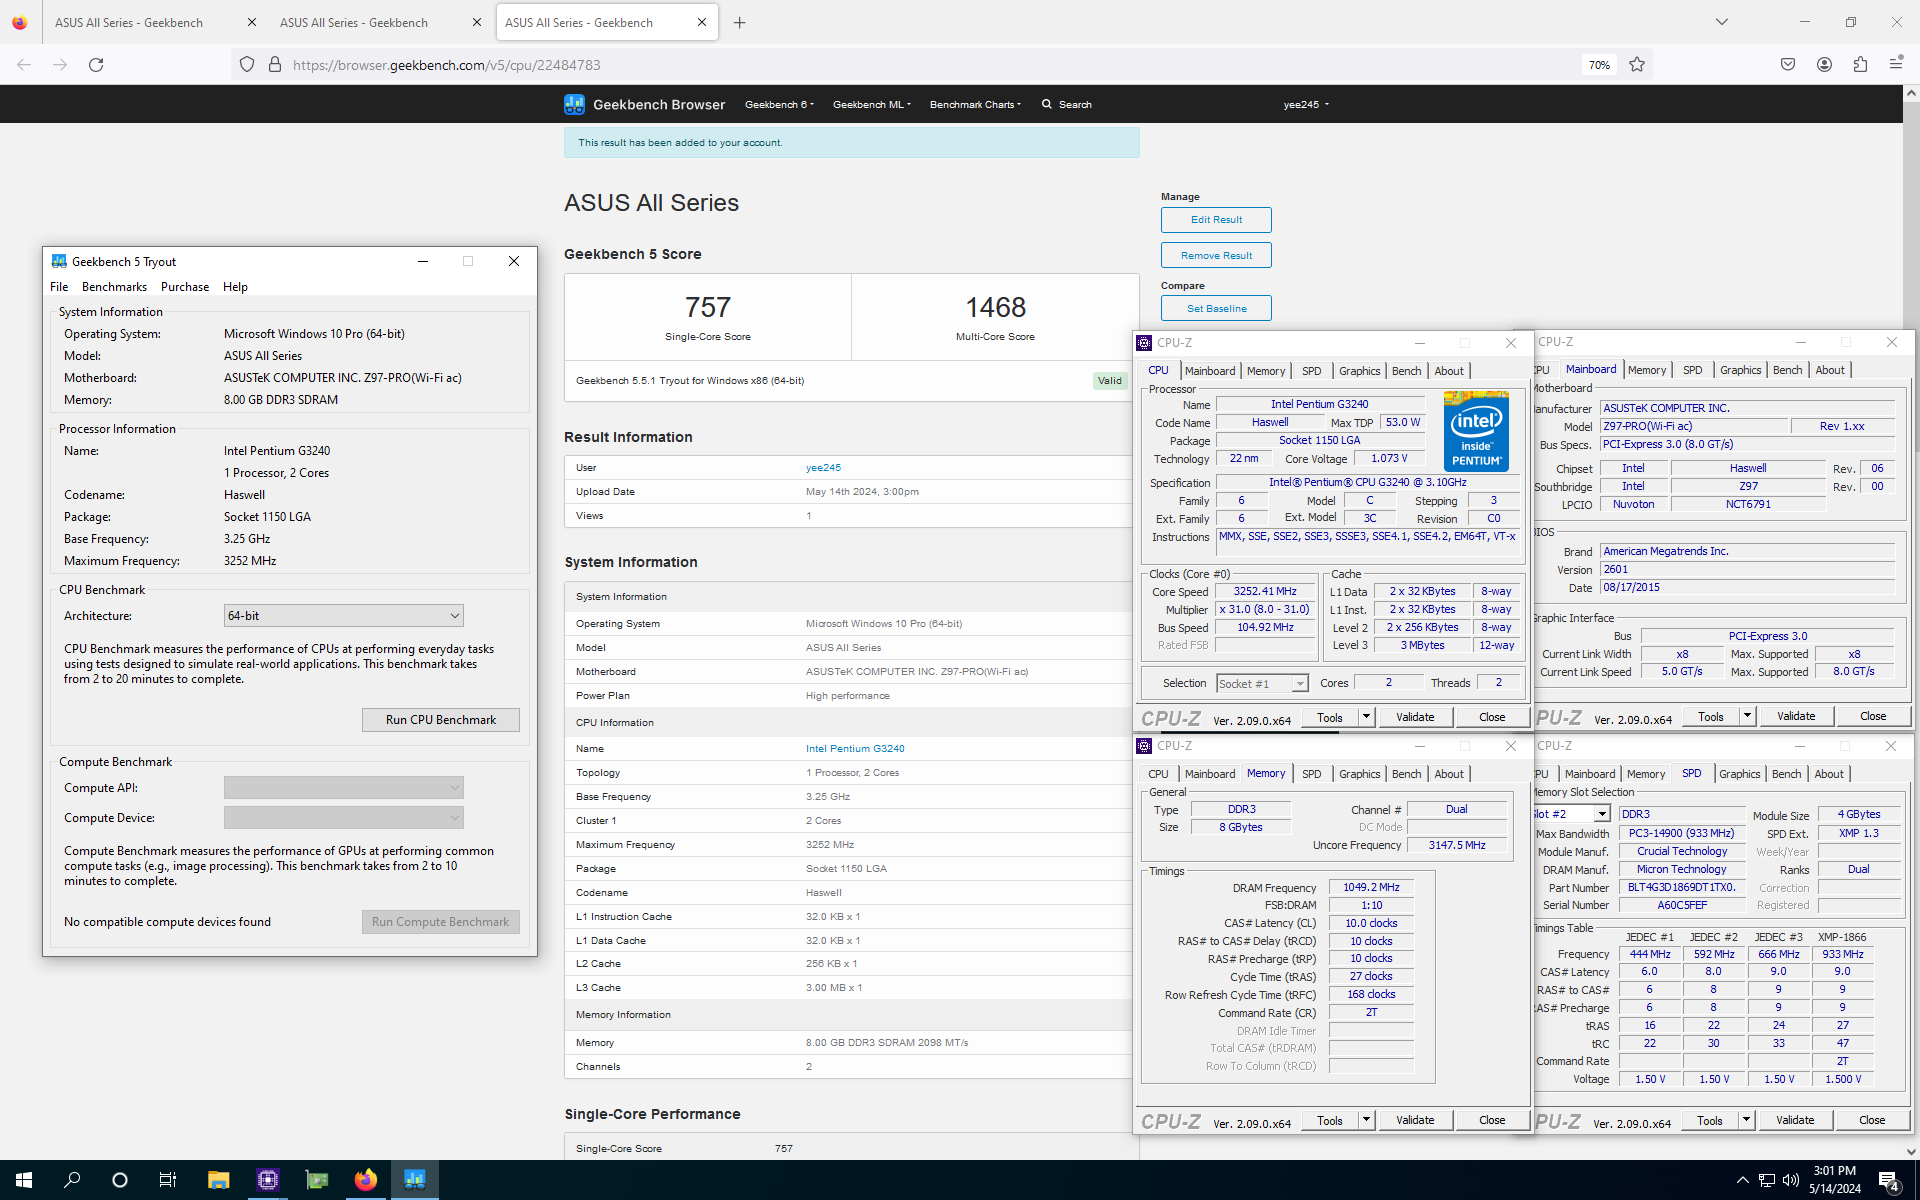Click the Geekbench Browser logo icon
Screen dimensions: 1920x1200
click(574, 104)
